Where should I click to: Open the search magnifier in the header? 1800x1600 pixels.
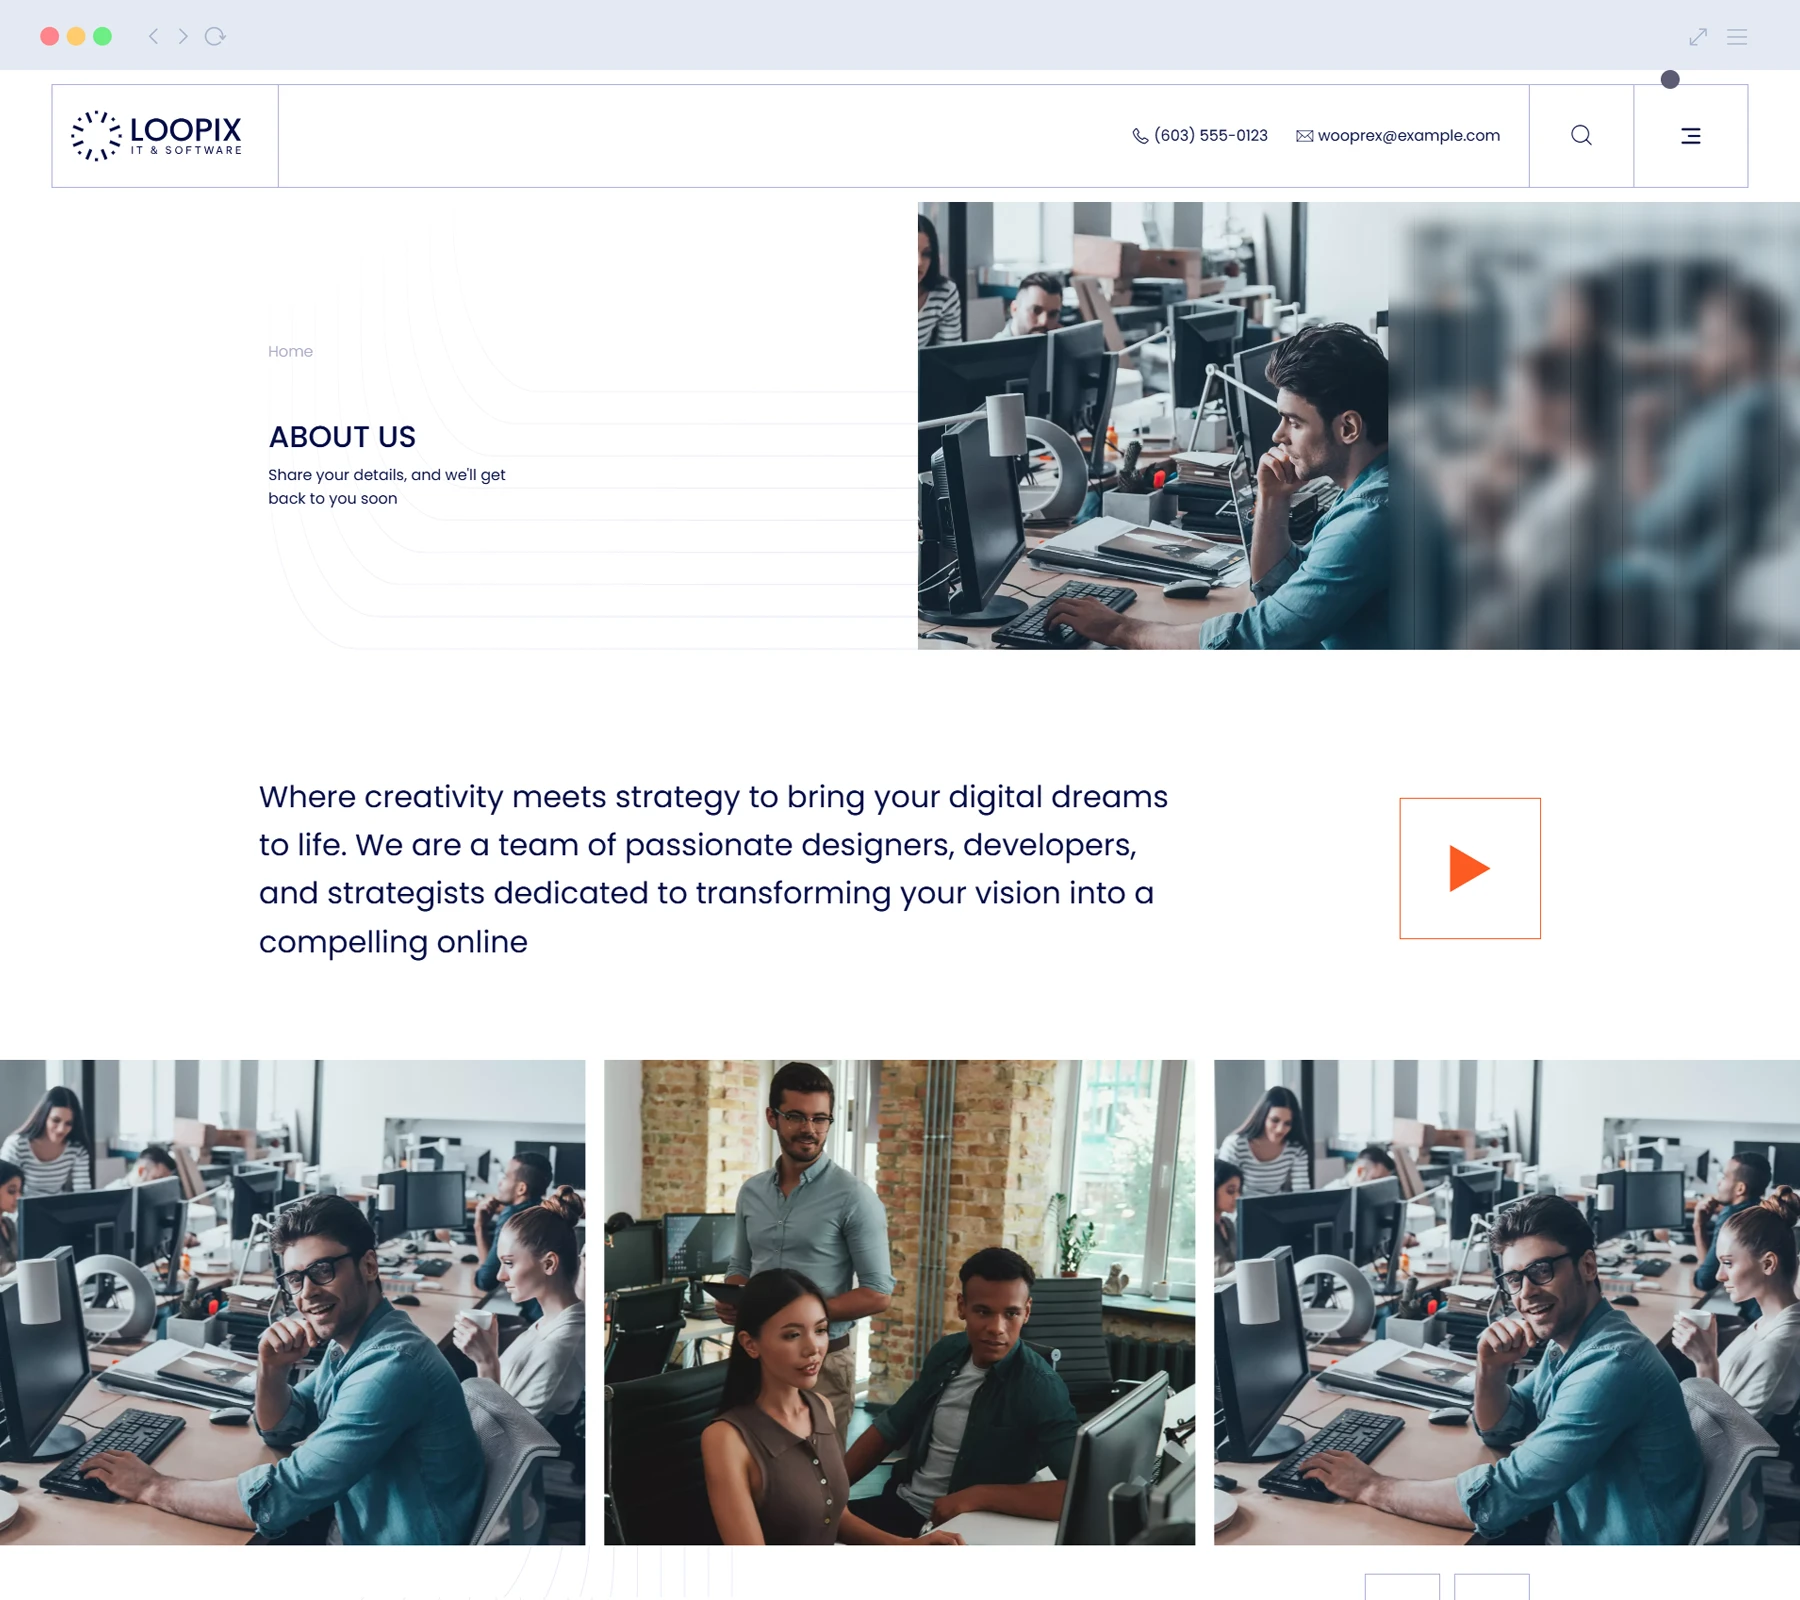pyautogui.click(x=1581, y=135)
